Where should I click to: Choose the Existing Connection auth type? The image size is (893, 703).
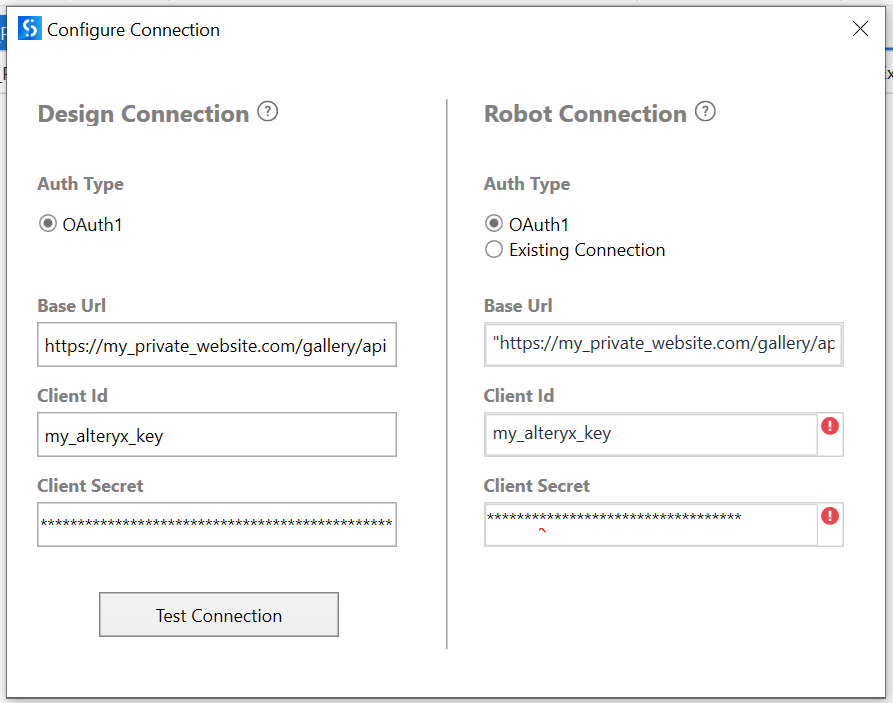493,250
